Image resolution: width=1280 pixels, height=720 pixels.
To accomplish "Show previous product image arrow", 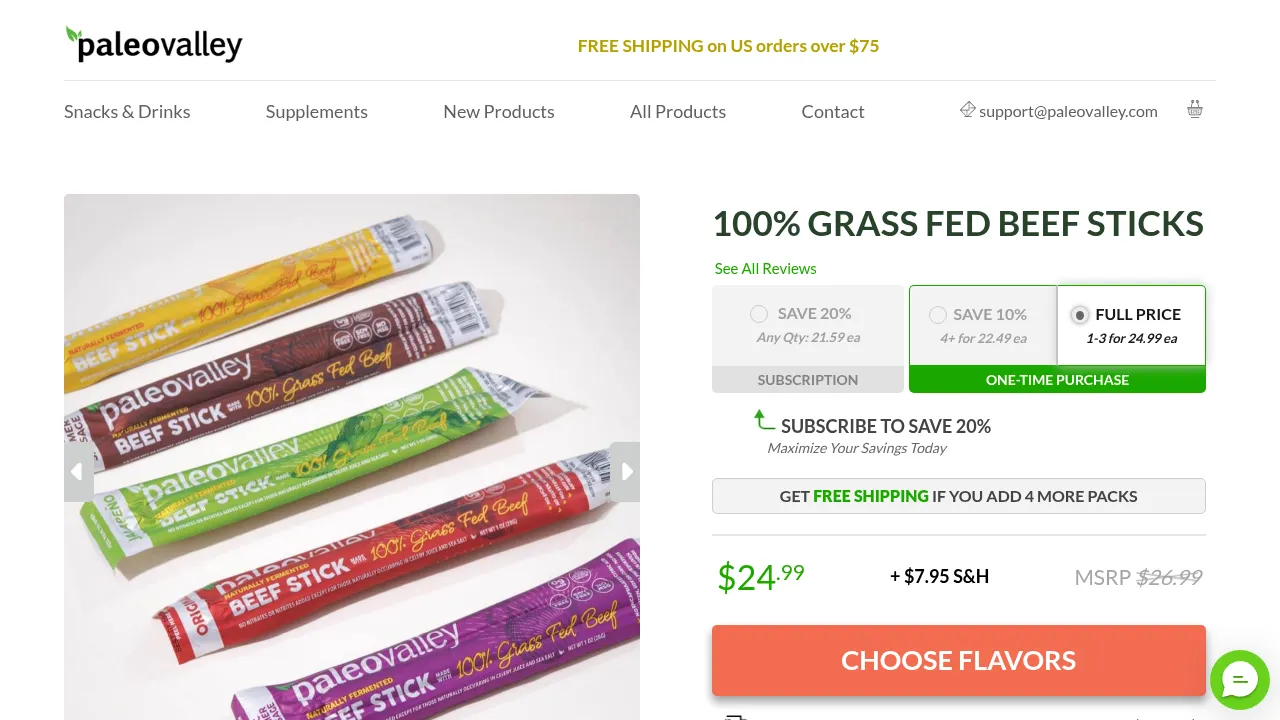I will coord(78,471).
